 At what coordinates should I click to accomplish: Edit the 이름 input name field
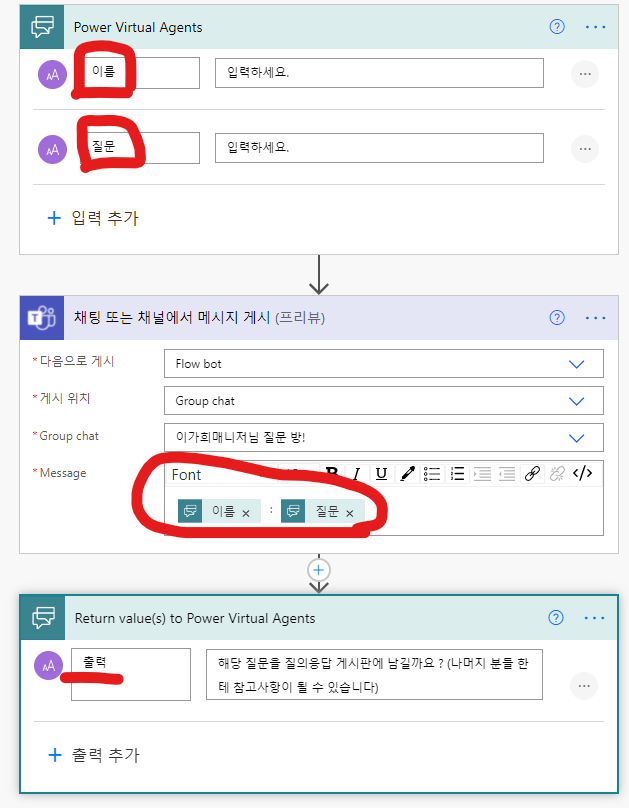tap(137, 73)
